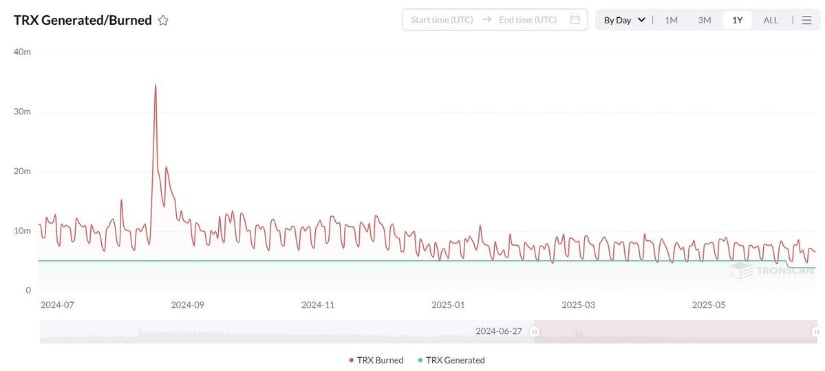Click the red TRX Burned legend dot
825x371 pixels.
pos(351,360)
